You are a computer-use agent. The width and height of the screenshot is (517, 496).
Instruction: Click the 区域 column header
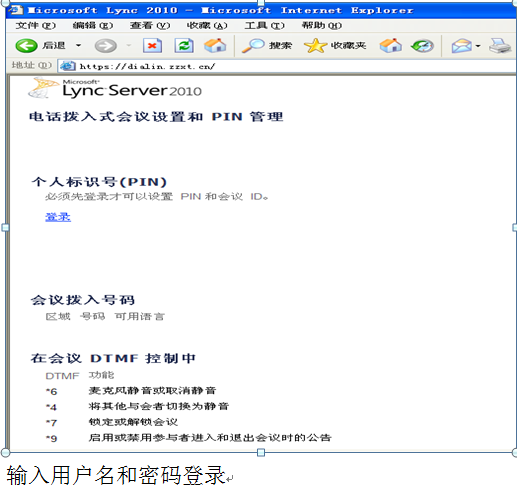coord(58,316)
